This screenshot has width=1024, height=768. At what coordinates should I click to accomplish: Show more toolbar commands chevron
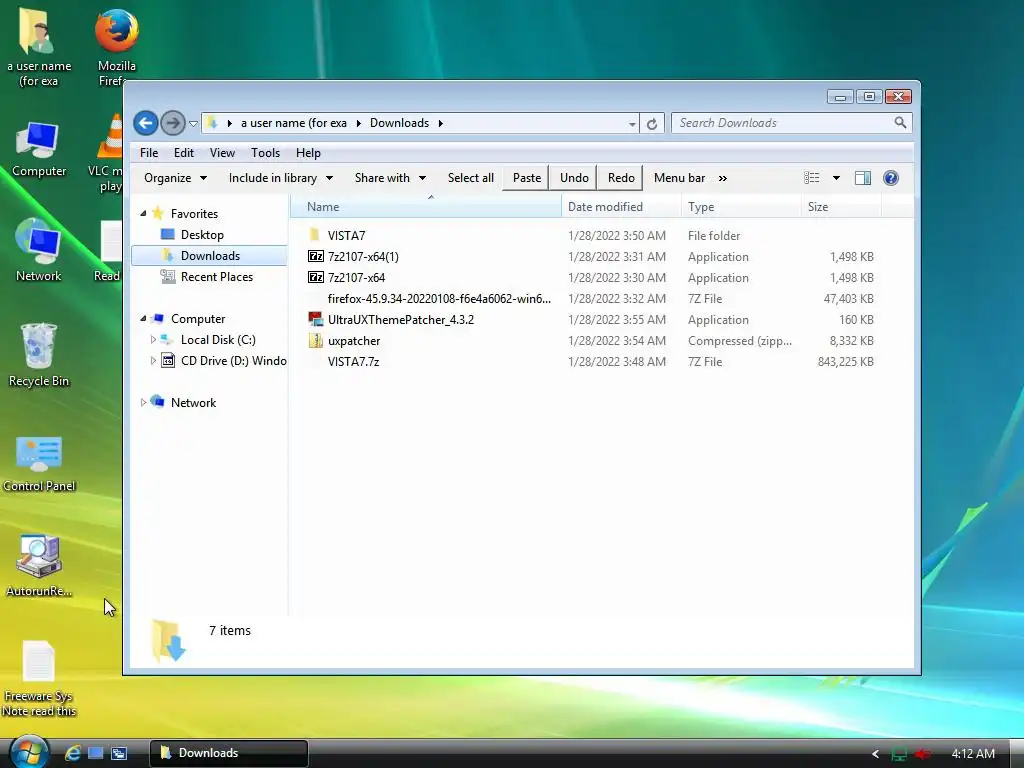click(x=723, y=178)
